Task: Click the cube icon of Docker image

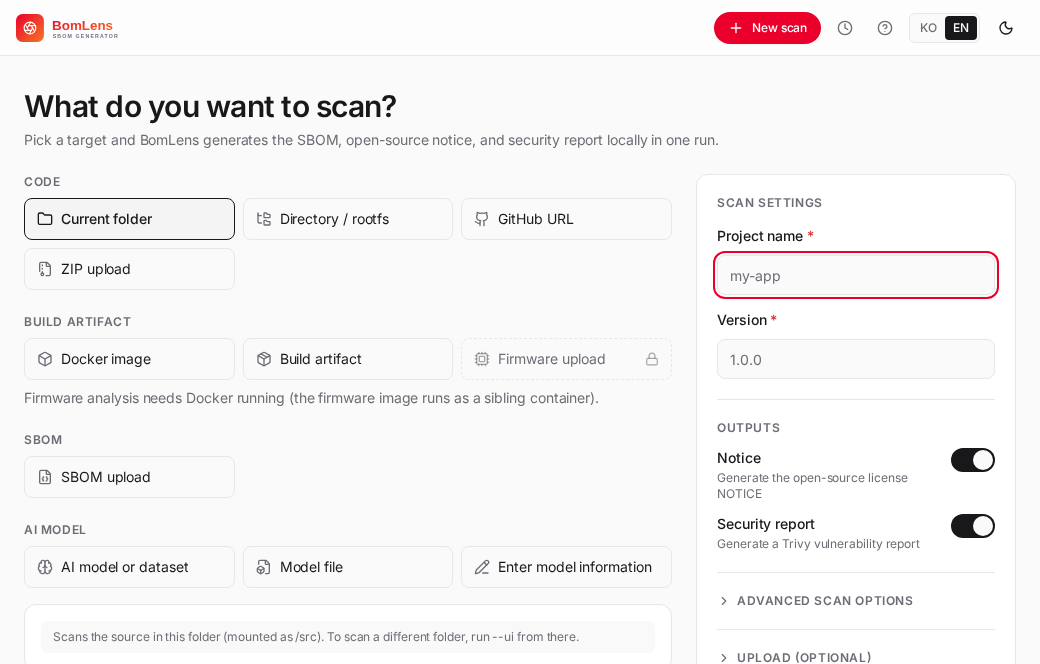Action: click(45, 359)
